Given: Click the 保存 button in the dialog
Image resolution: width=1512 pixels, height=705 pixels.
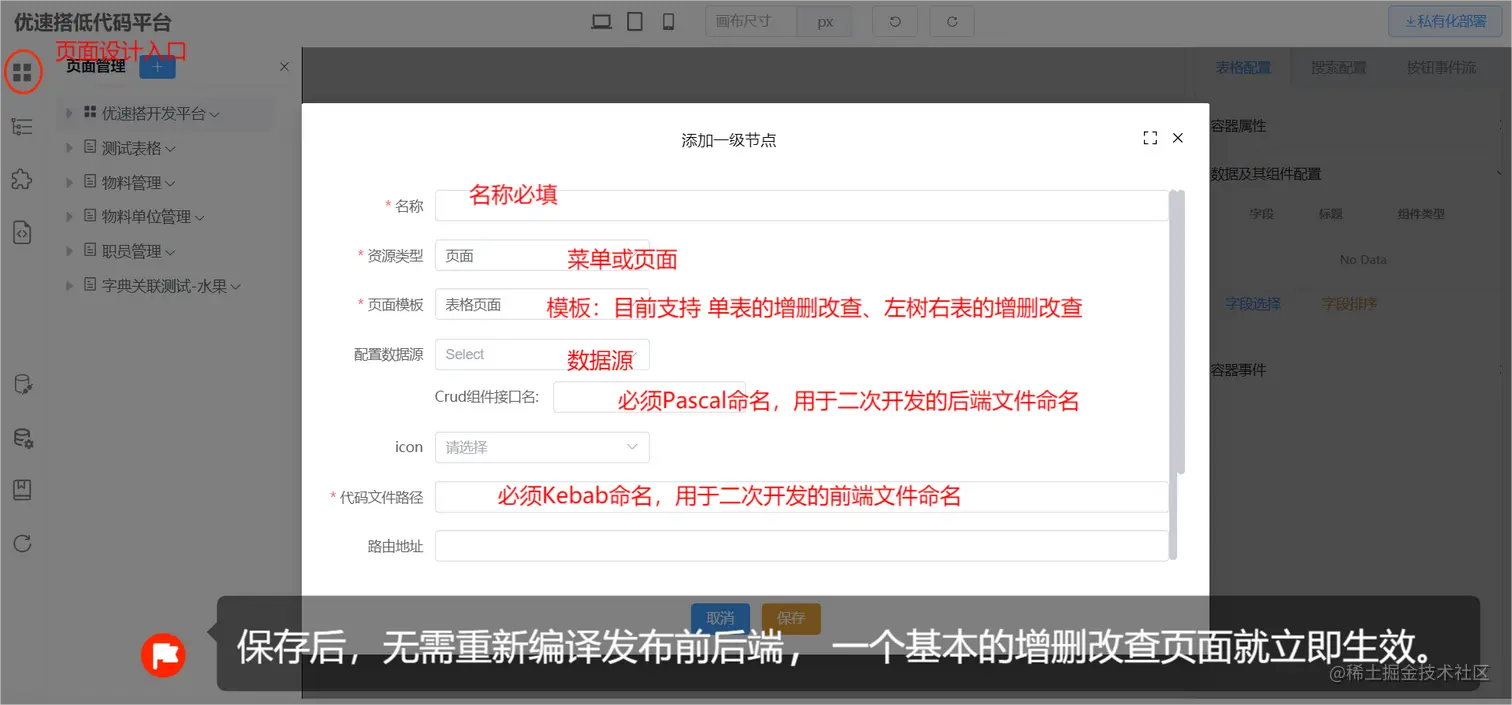Looking at the screenshot, I should tap(790, 618).
